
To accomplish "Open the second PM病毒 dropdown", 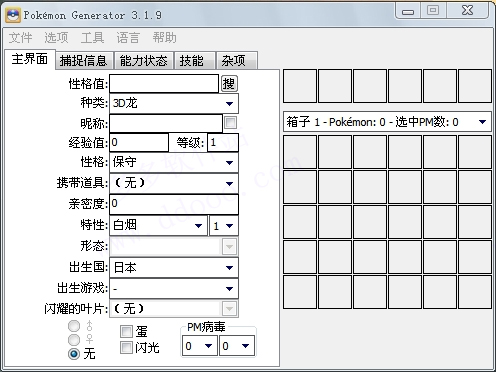I will point(237,346).
